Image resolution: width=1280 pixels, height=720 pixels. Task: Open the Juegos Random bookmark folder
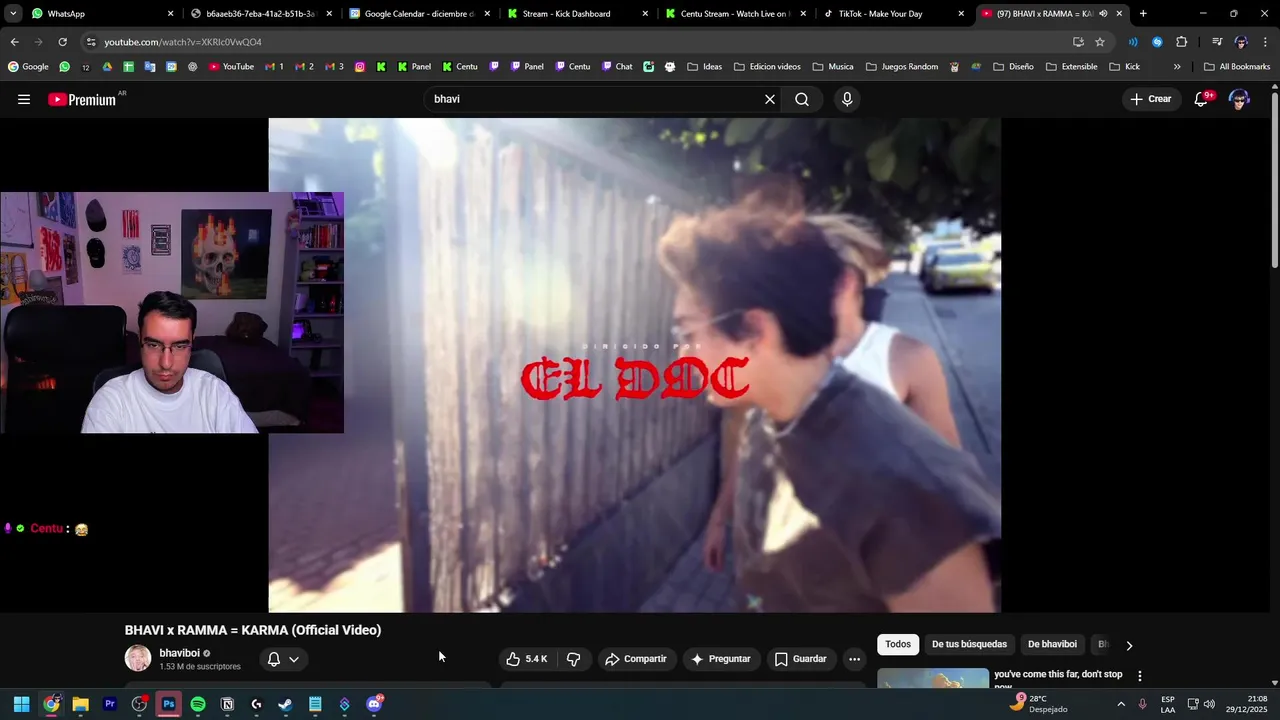coord(901,67)
